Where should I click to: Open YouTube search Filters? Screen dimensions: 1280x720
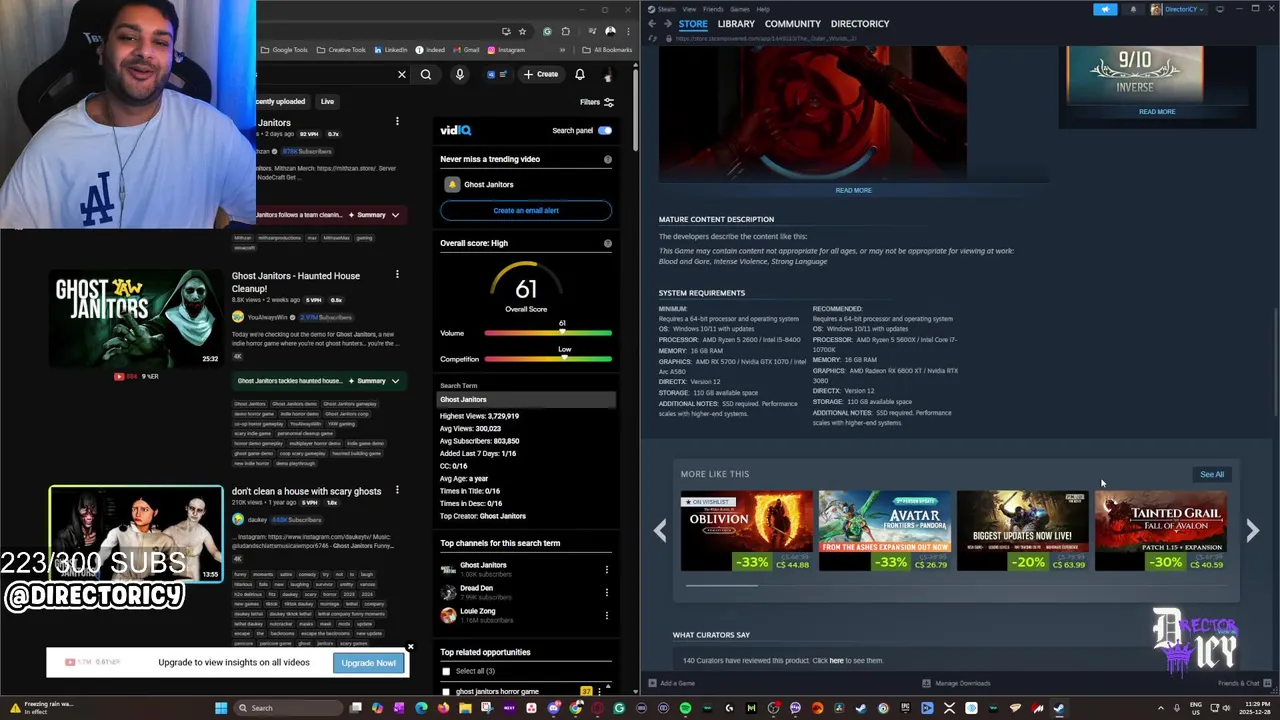tap(596, 101)
